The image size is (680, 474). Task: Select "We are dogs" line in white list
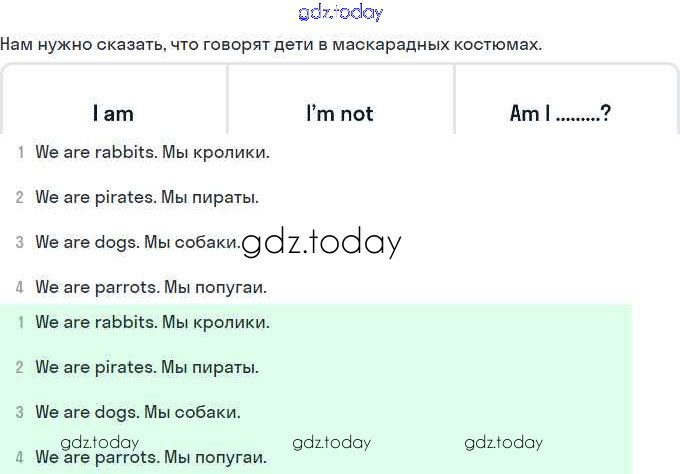(x=137, y=242)
